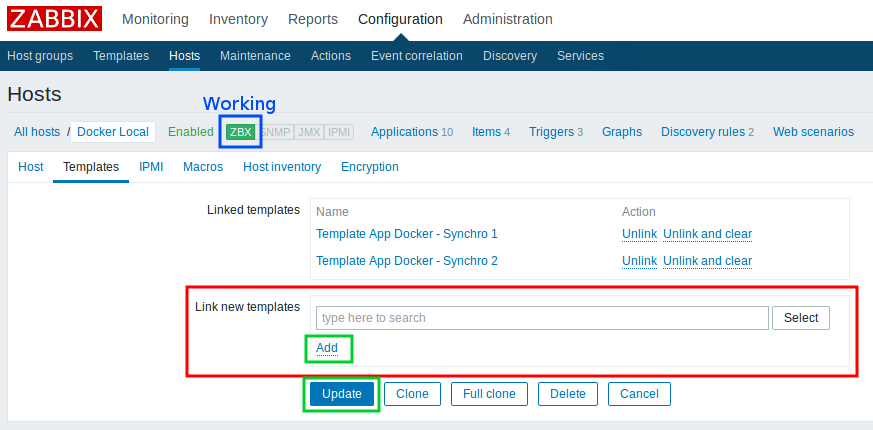Unlink Template App Docker - Synchro 1
The height and width of the screenshot is (430, 873).
coord(639,234)
